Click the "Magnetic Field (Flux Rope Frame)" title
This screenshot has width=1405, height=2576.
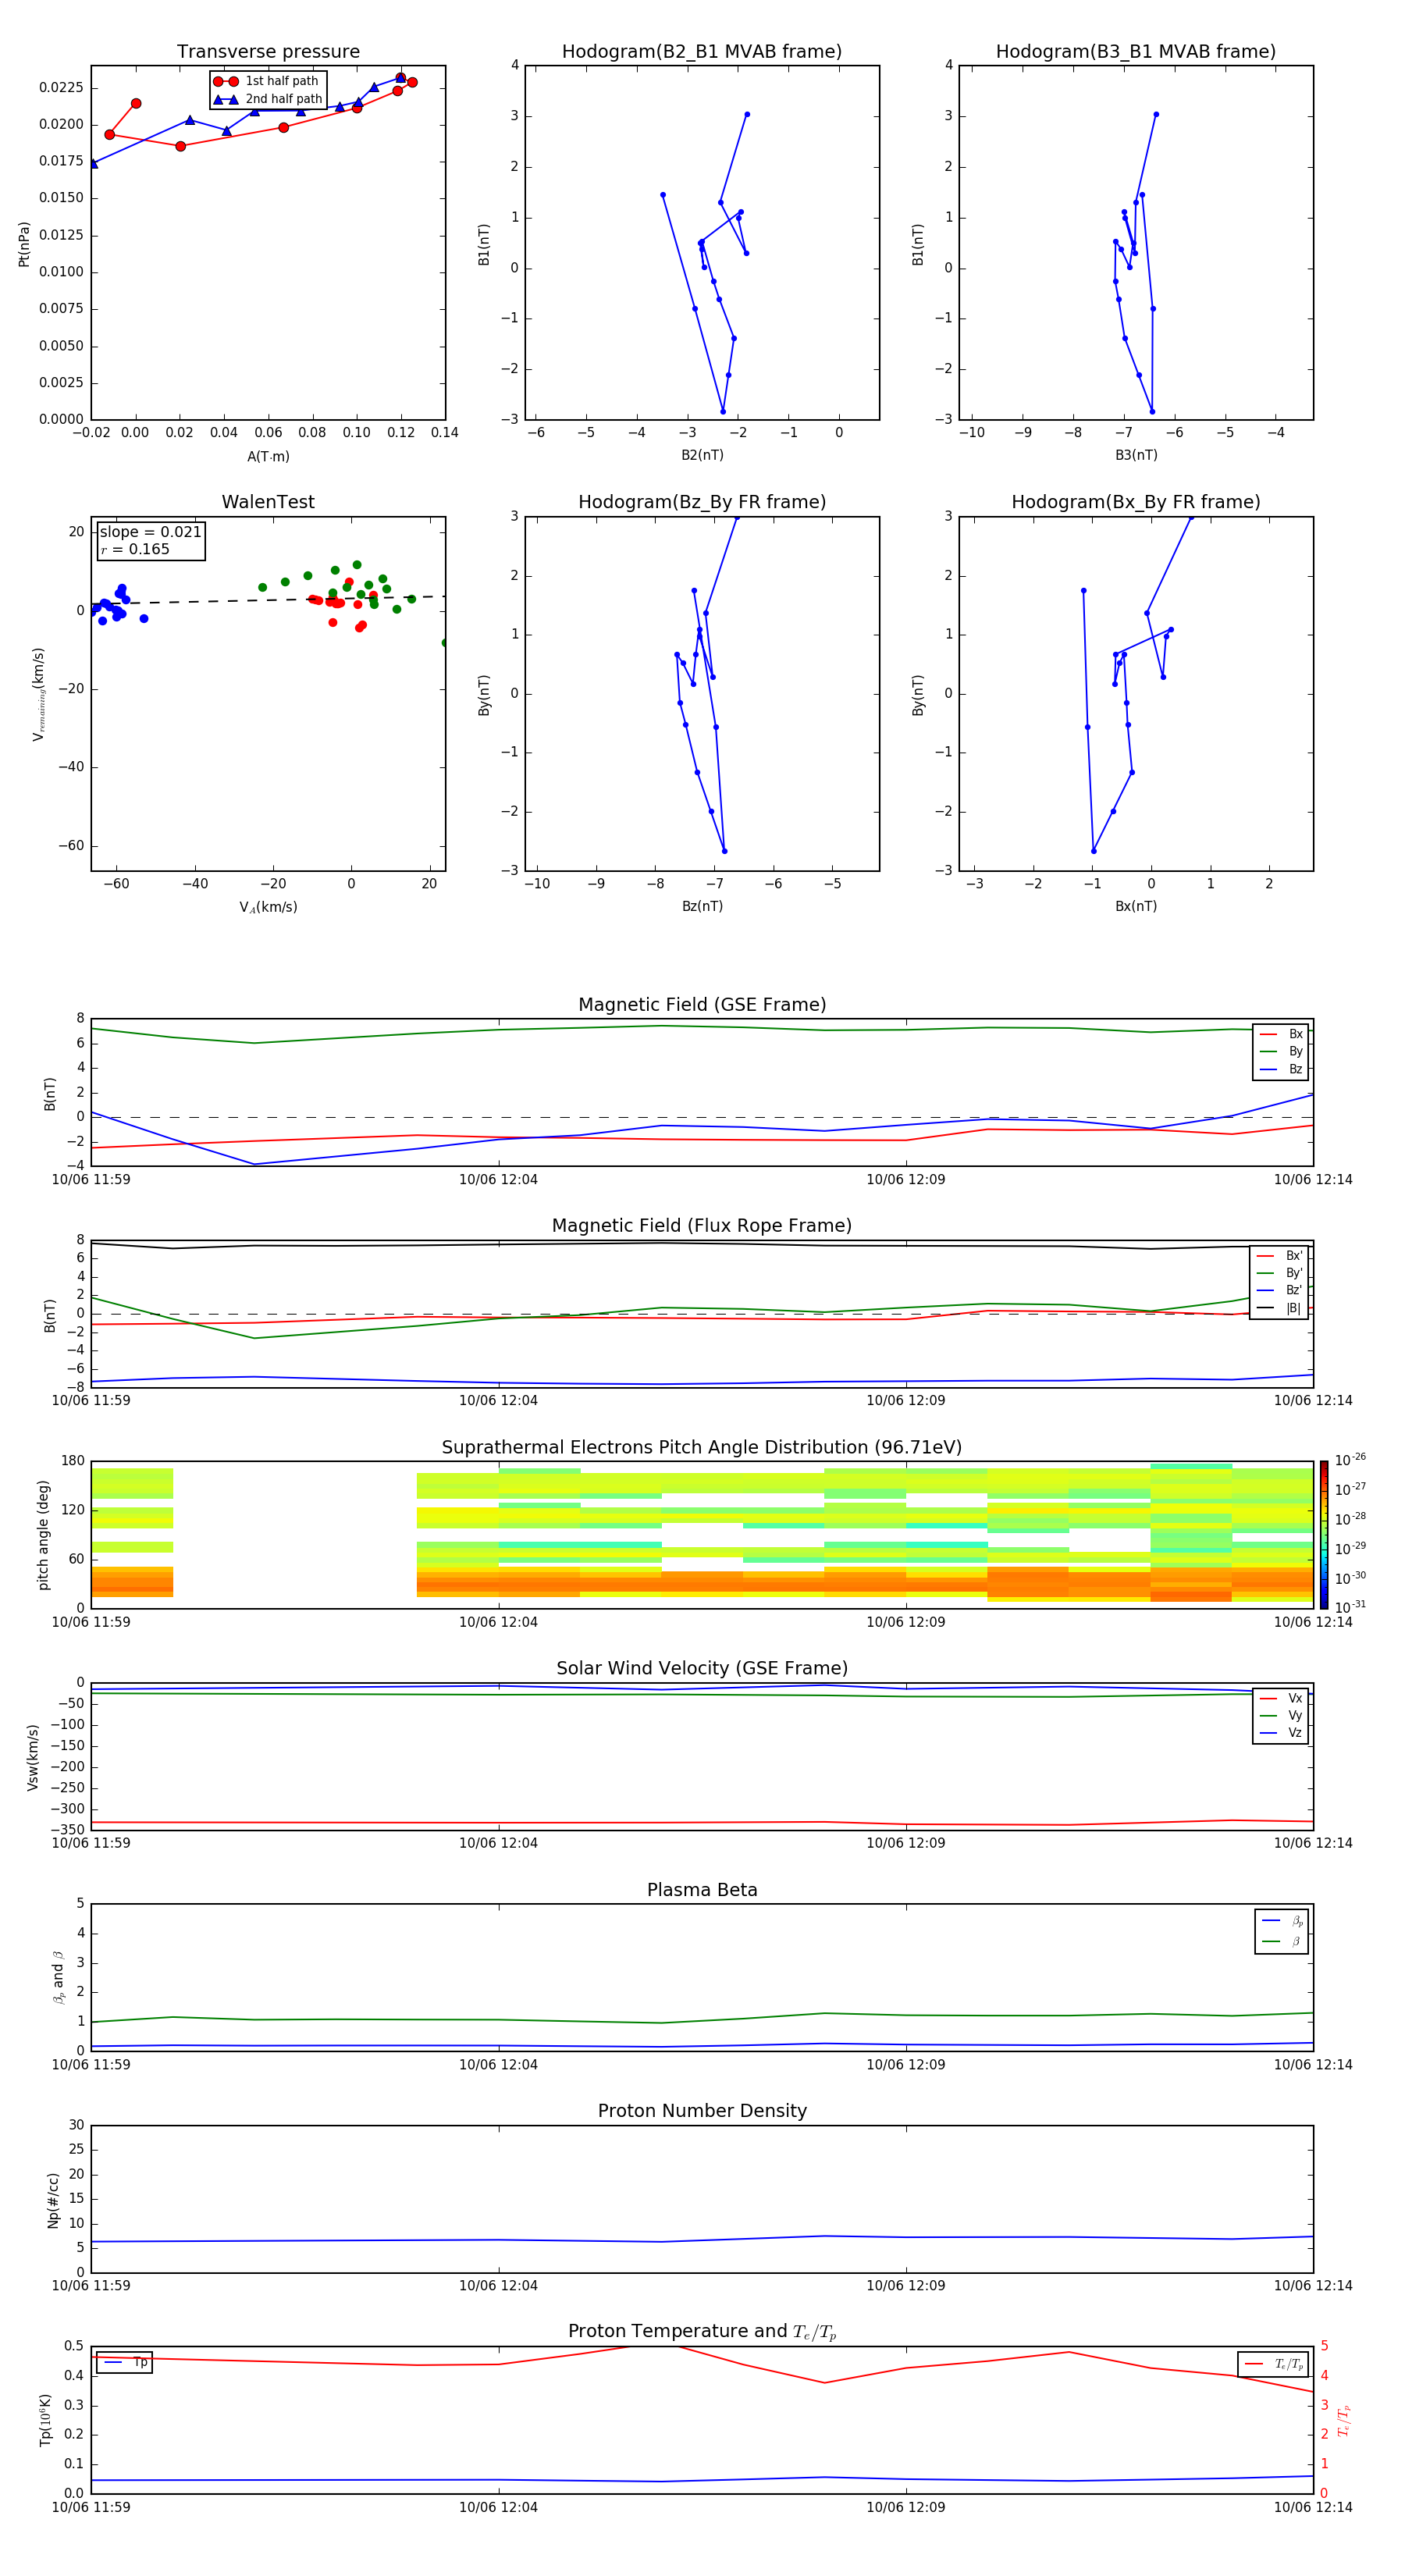[x=702, y=1226]
